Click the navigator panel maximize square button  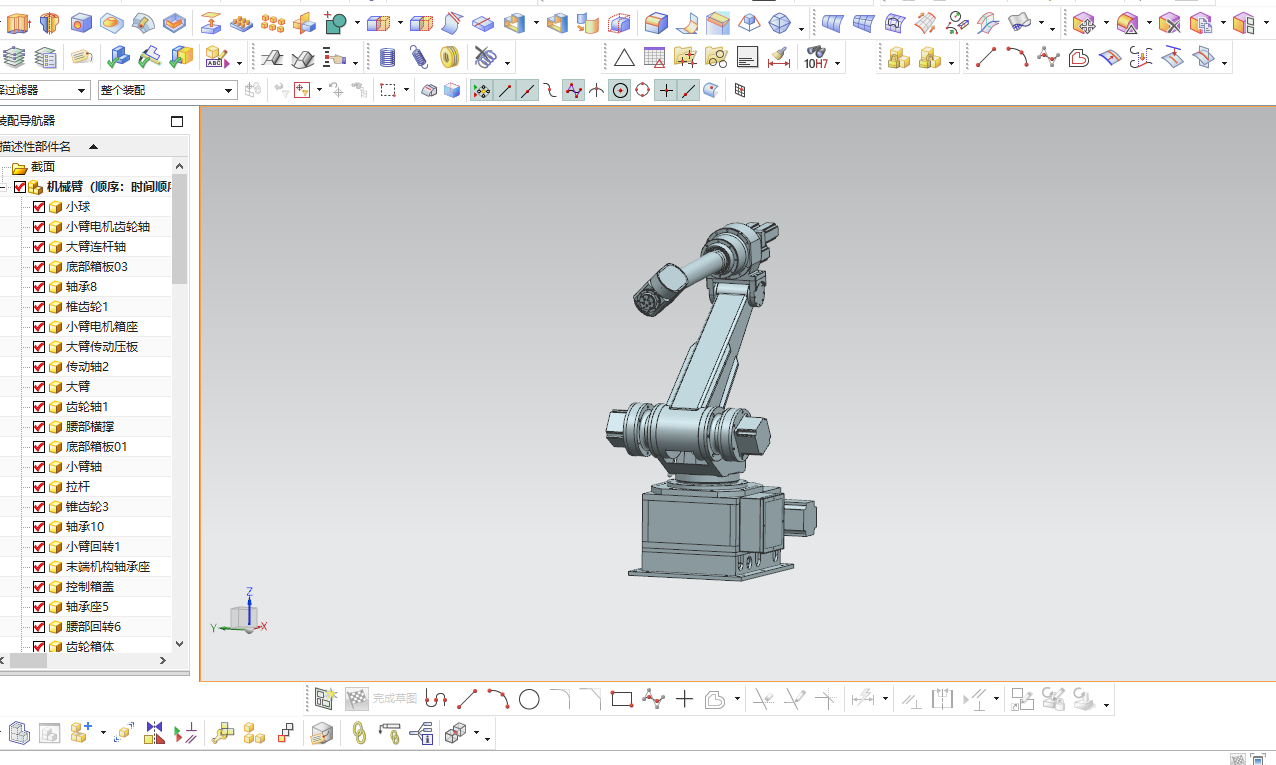[x=177, y=122]
